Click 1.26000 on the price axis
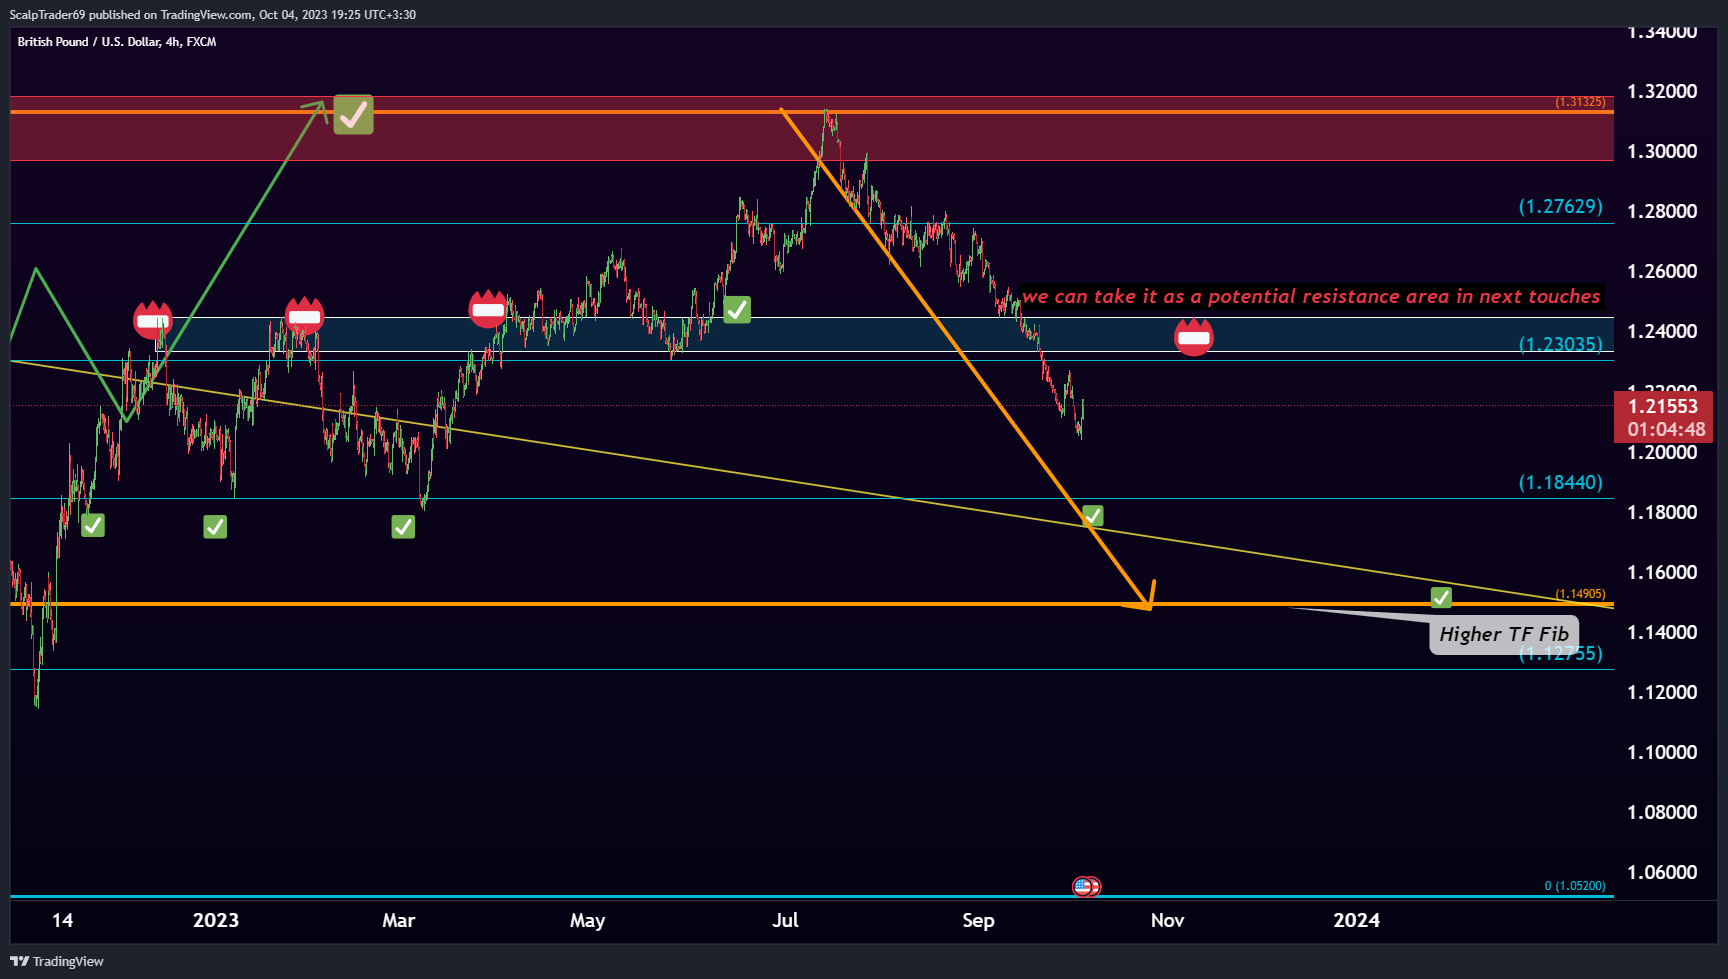Image resolution: width=1728 pixels, height=979 pixels. pos(1662,271)
